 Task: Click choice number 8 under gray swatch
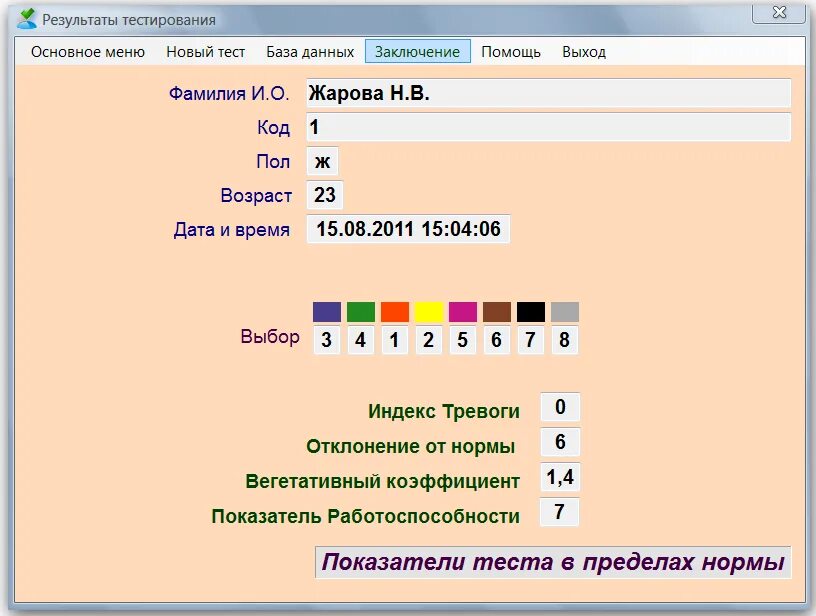click(565, 340)
